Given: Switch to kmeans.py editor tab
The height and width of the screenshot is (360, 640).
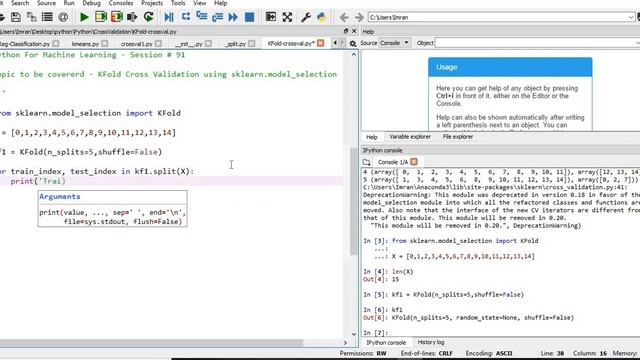Looking at the screenshot, I should [x=85, y=44].
